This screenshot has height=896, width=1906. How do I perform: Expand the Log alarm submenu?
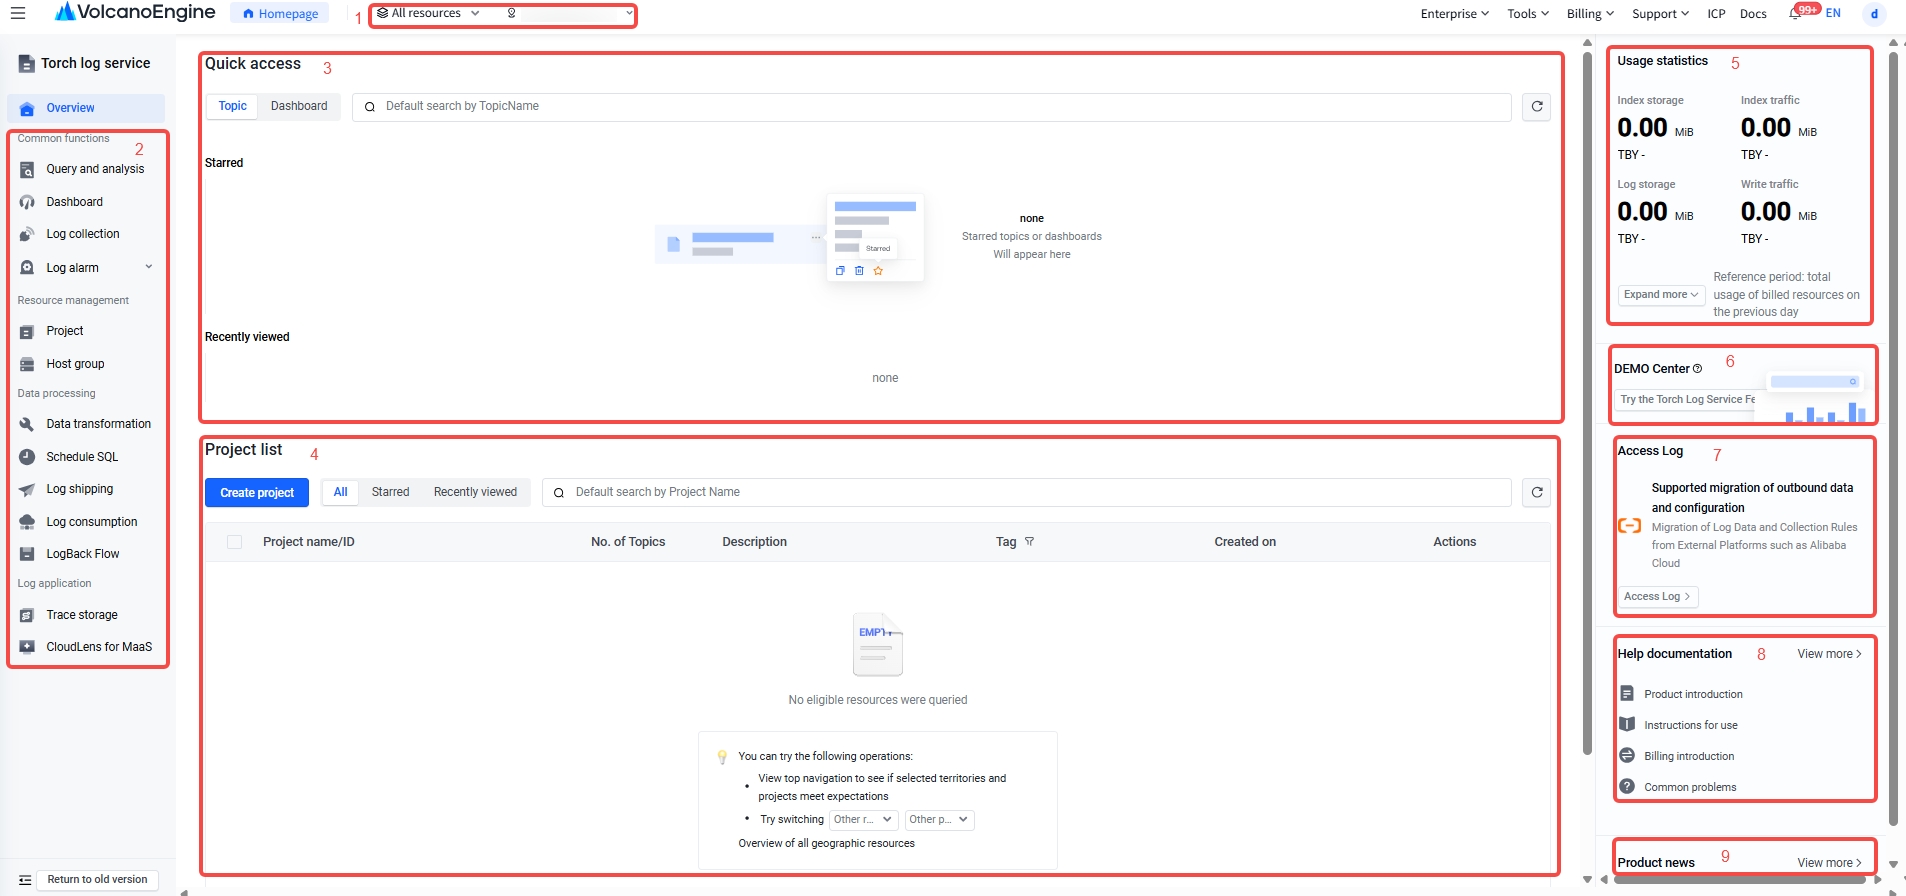149,267
